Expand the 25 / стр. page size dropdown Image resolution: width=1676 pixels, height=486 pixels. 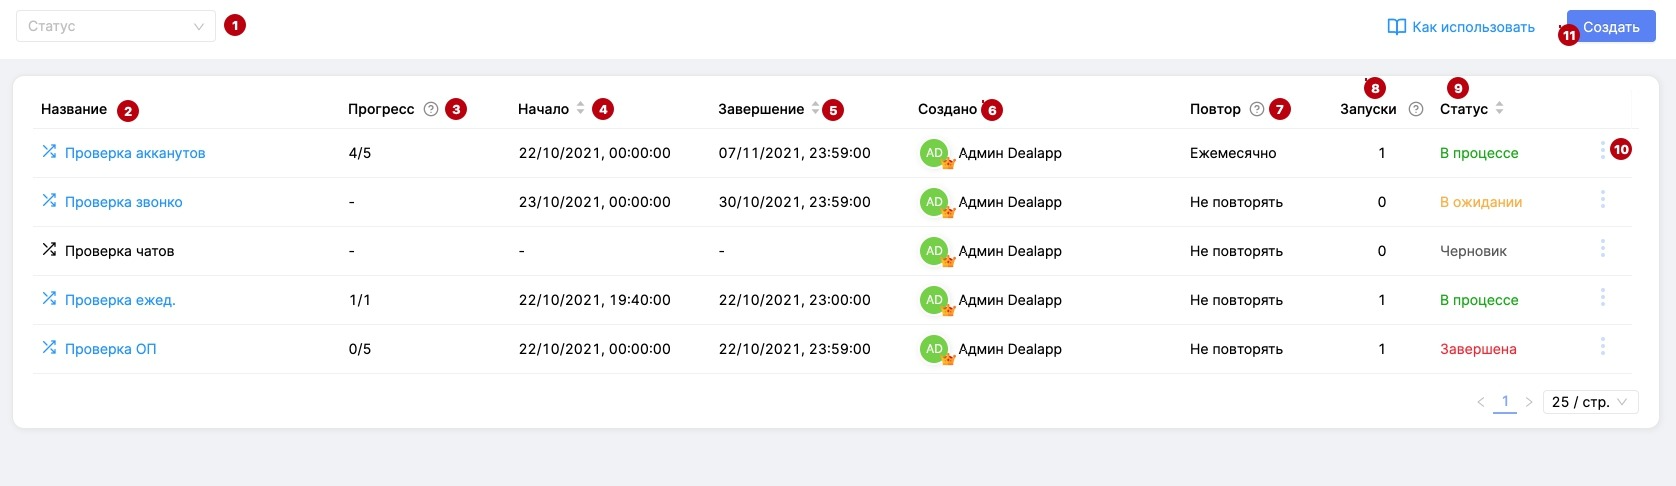point(1590,402)
